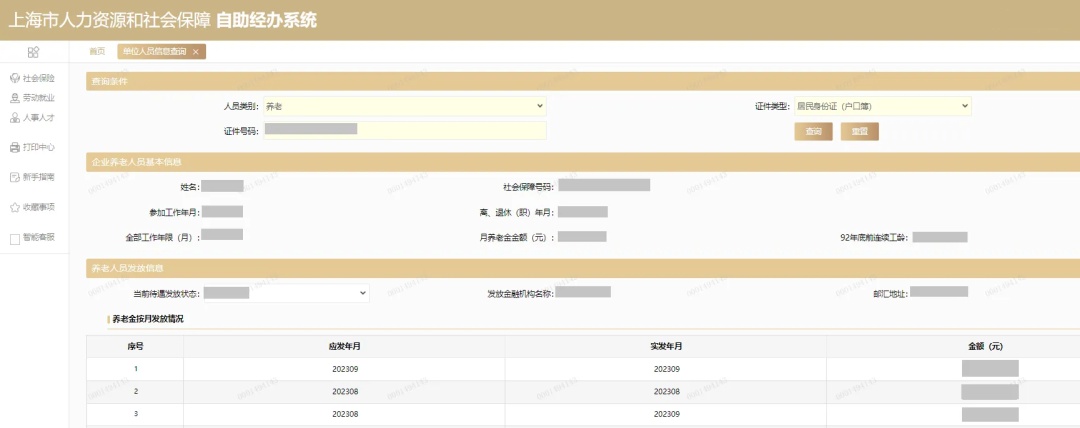
Task: Close the 单位人员信息查询 tab
Action: [196, 52]
